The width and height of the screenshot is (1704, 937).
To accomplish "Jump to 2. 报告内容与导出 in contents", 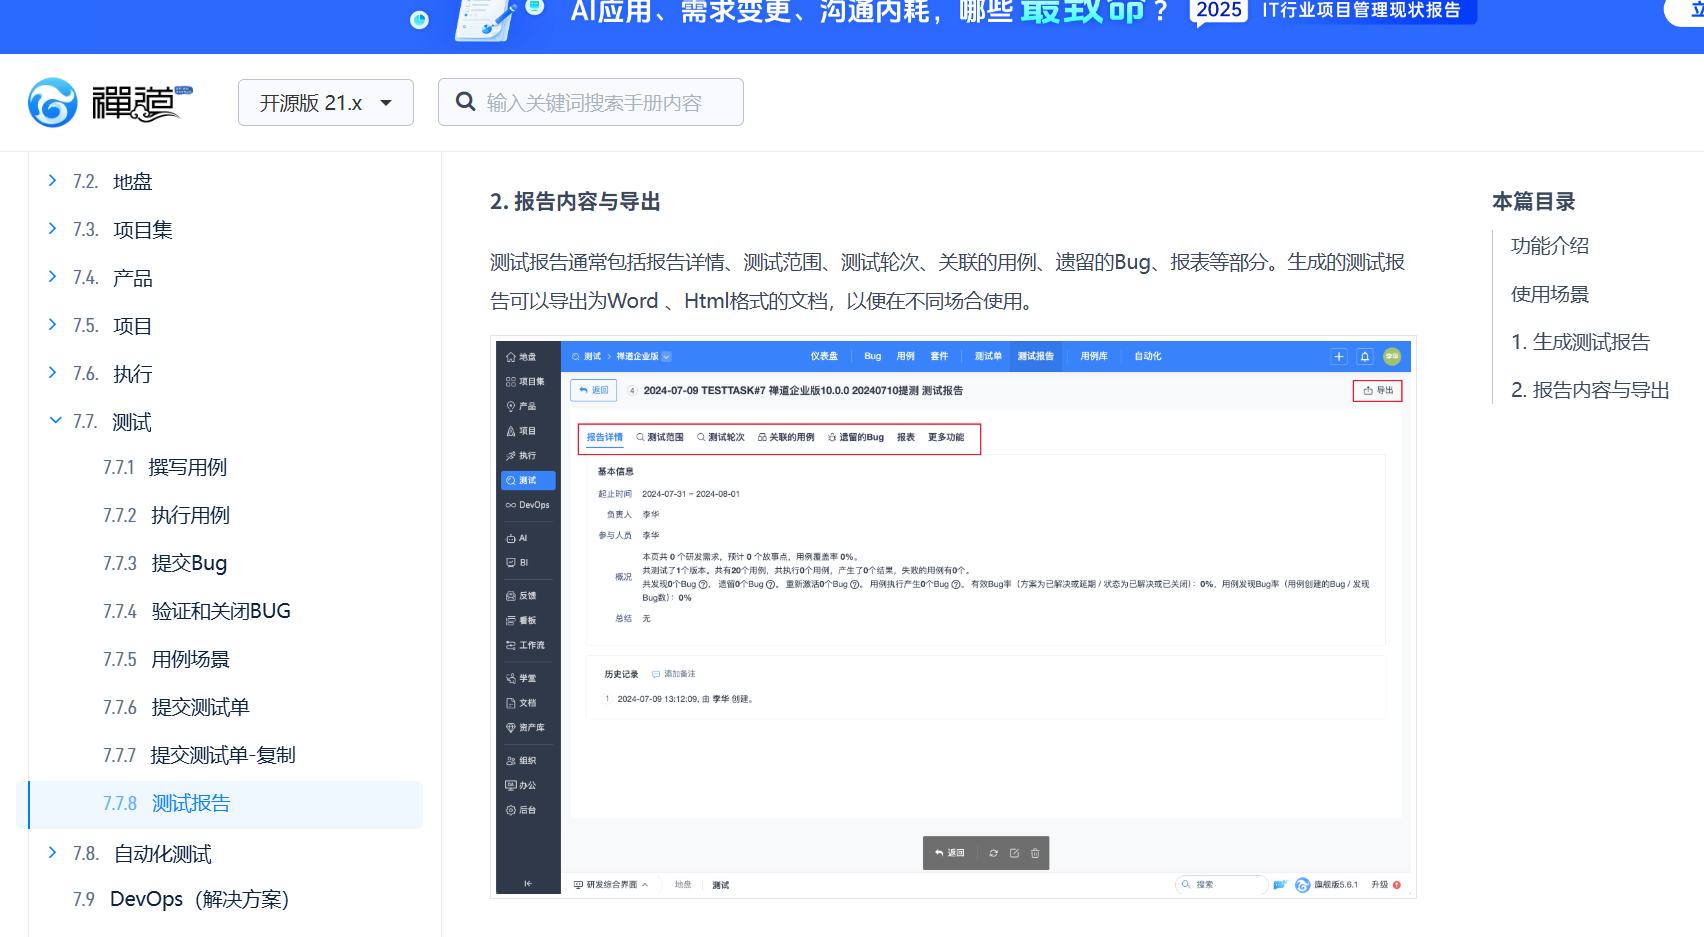I will click(1590, 390).
